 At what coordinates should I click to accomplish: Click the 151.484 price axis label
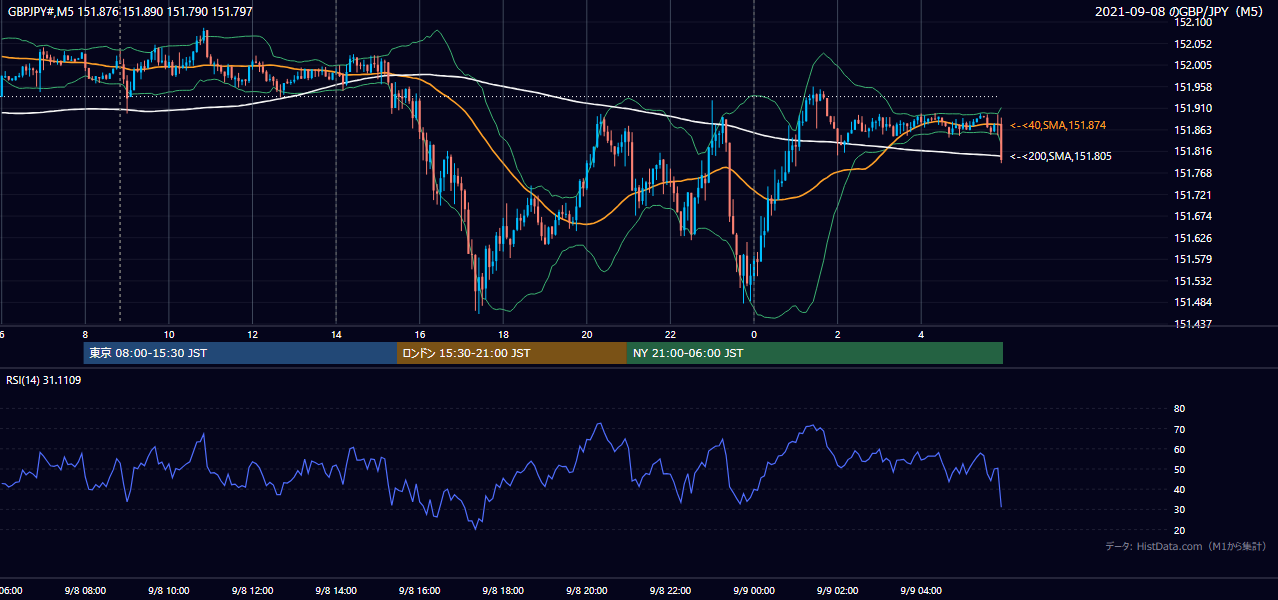1193,302
